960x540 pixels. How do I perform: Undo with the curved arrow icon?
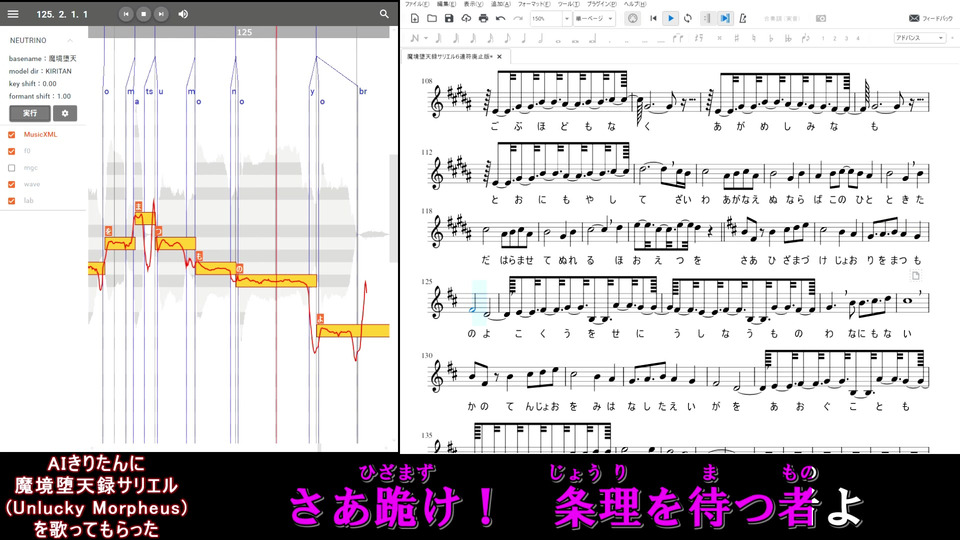click(x=500, y=18)
